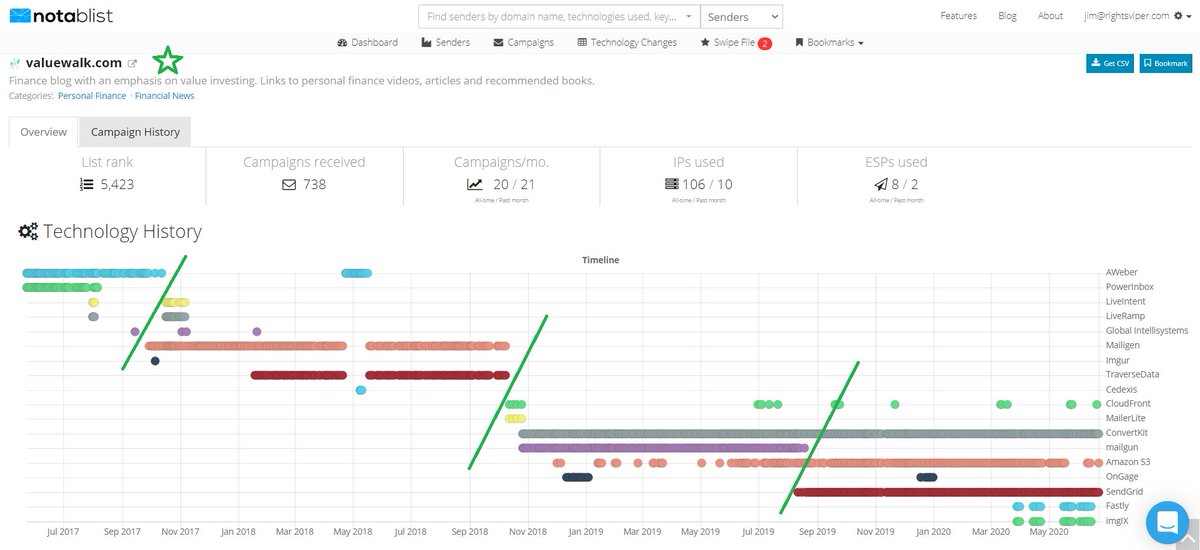
Task: Click the PowerInbox timeline label
Action: pyautogui.click(x=1129, y=287)
